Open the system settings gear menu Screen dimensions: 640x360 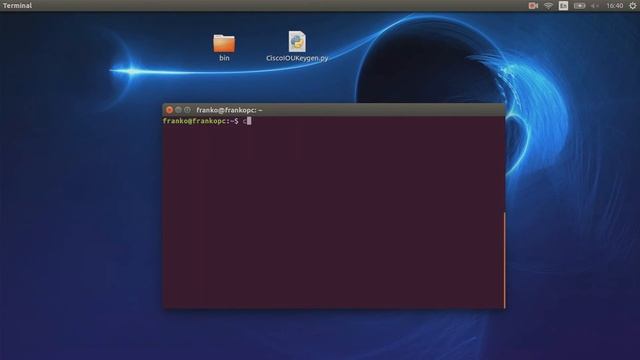point(633,6)
